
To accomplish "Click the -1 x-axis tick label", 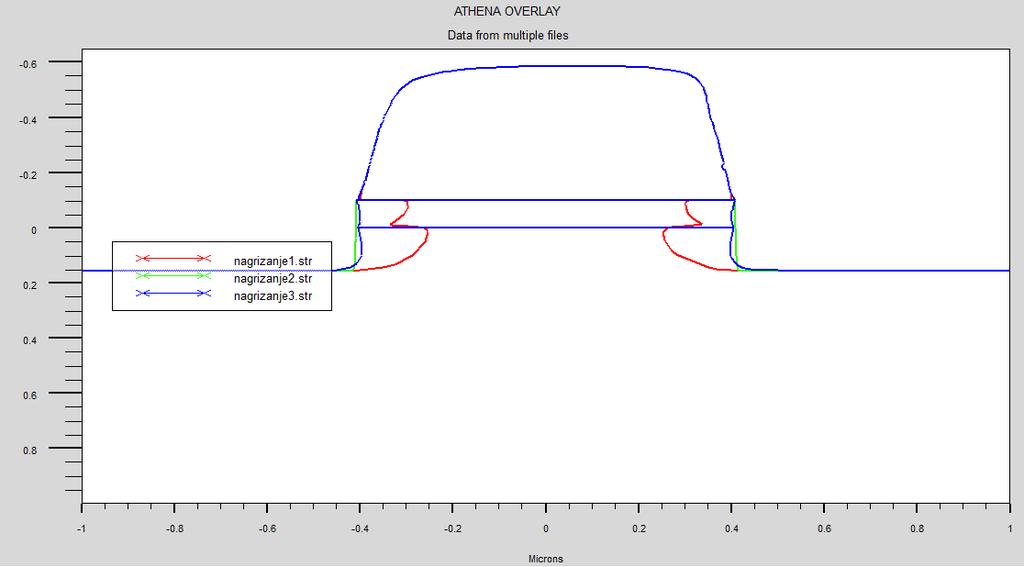I will 82,529.
